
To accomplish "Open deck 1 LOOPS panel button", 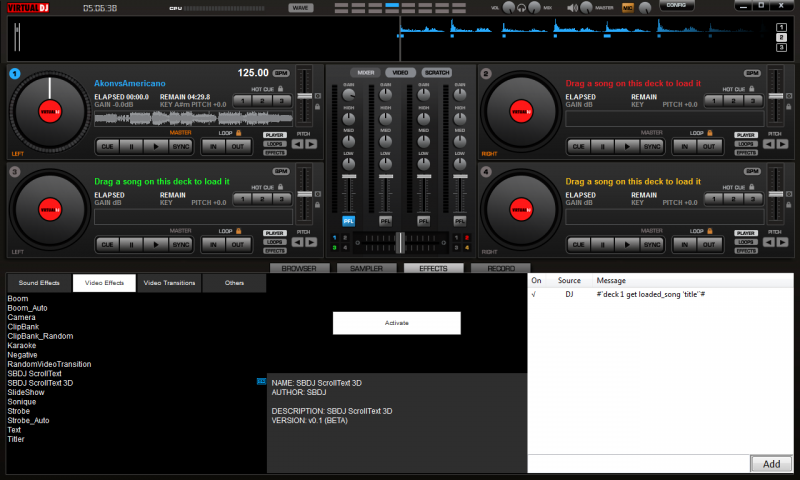I will pos(274,144).
